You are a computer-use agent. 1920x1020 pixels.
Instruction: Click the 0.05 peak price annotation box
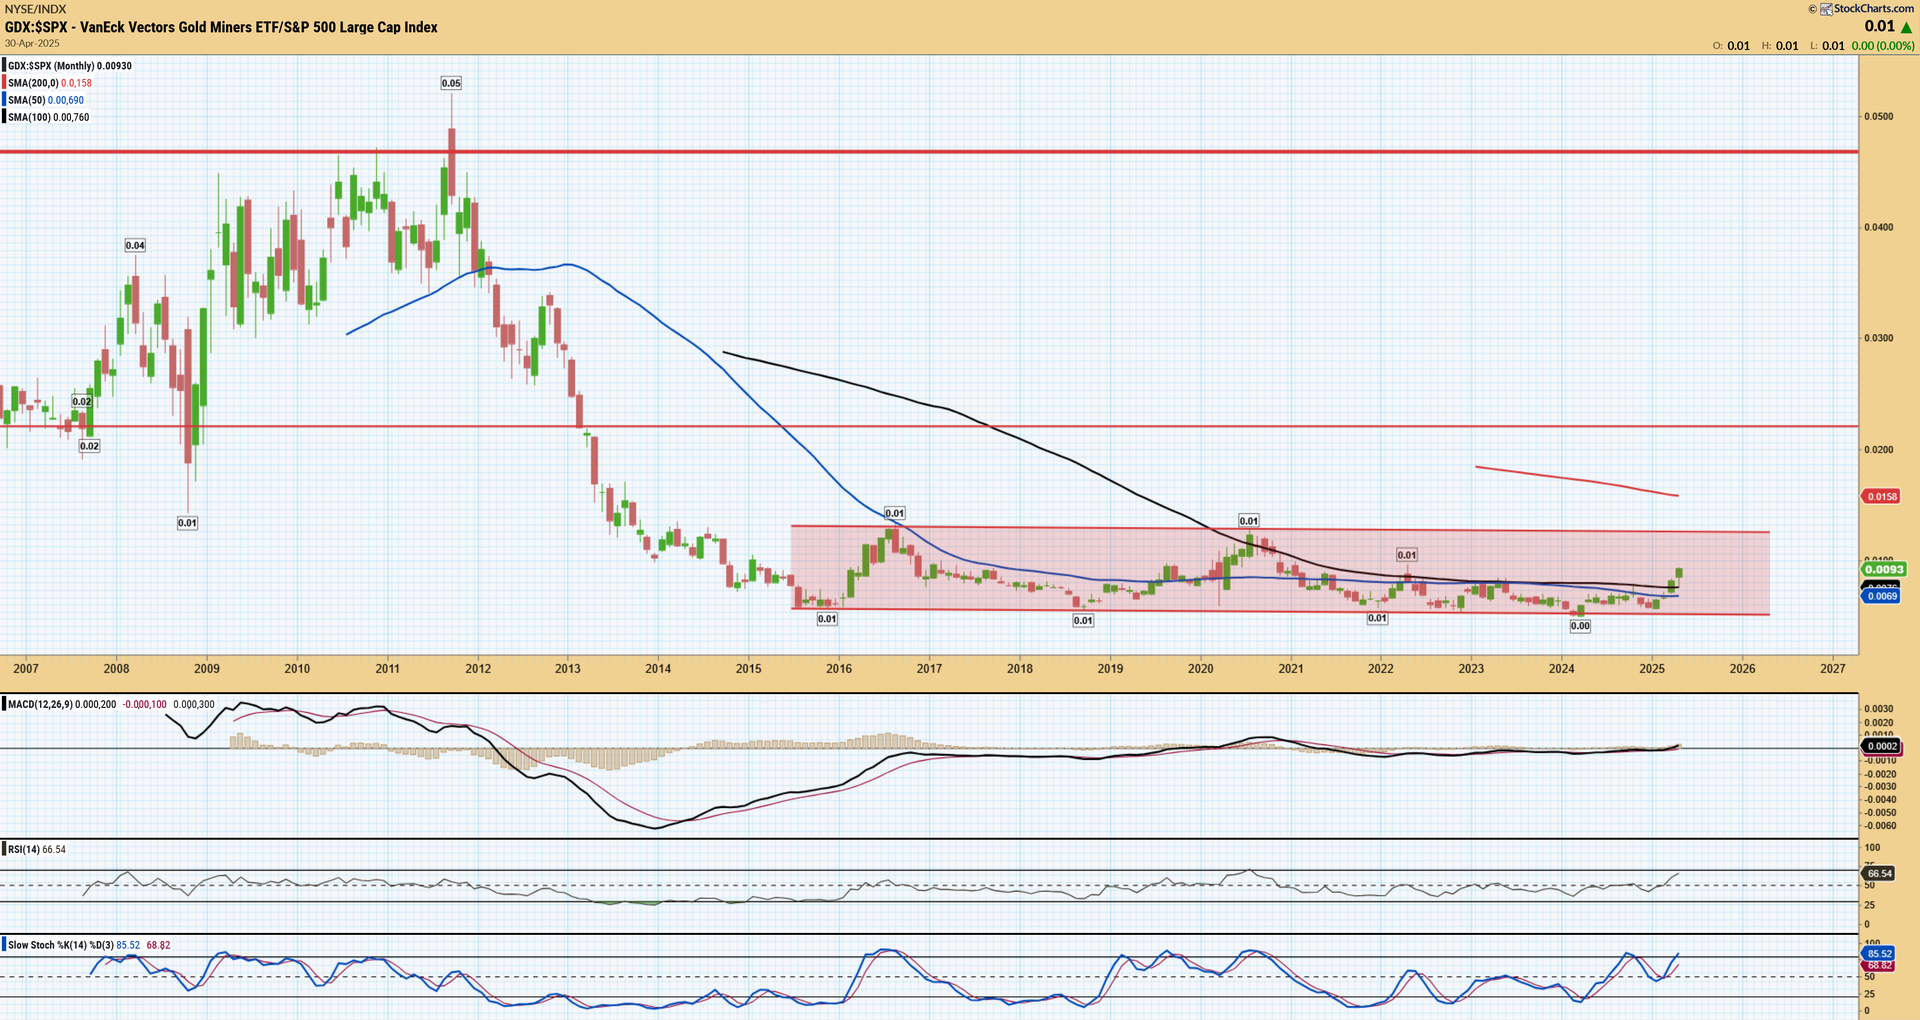tap(451, 83)
